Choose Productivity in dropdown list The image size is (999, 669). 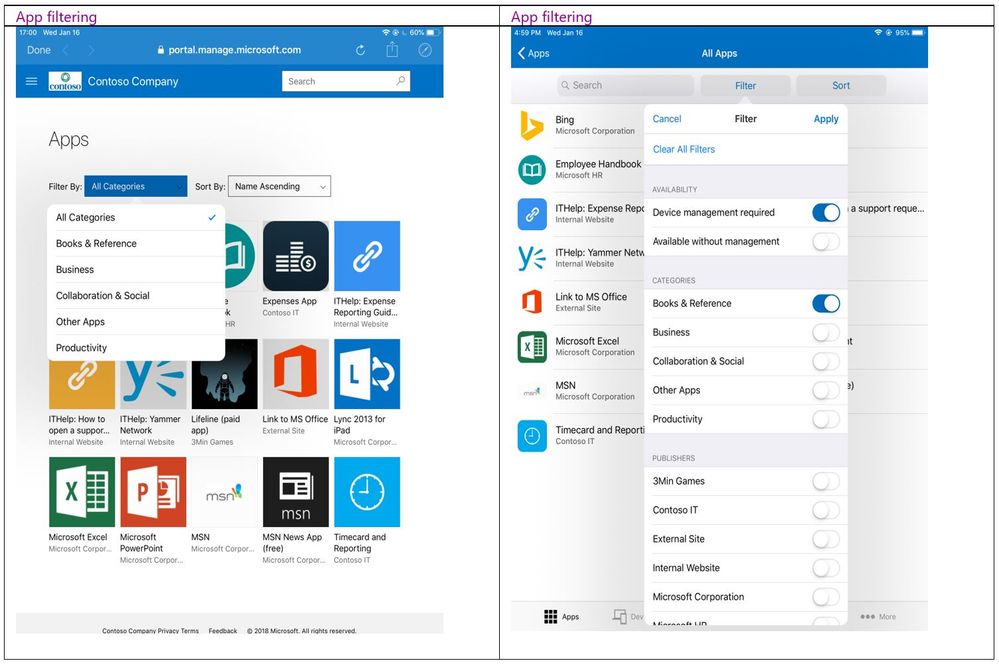click(x=136, y=348)
